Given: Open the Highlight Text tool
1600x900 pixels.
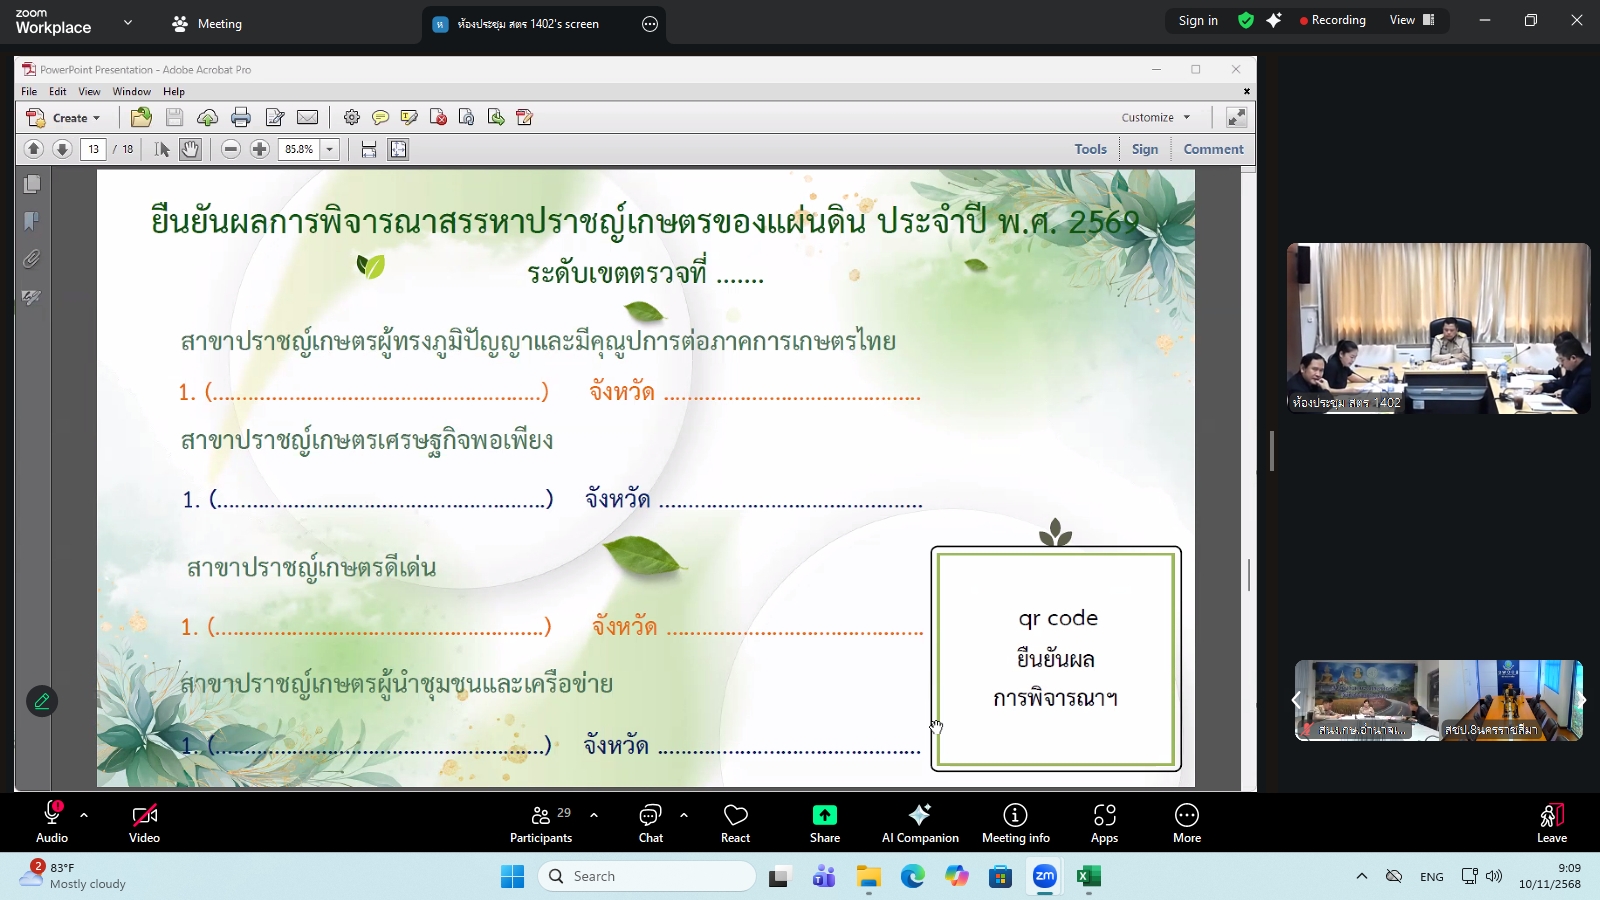Looking at the screenshot, I should tap(407, 117).
